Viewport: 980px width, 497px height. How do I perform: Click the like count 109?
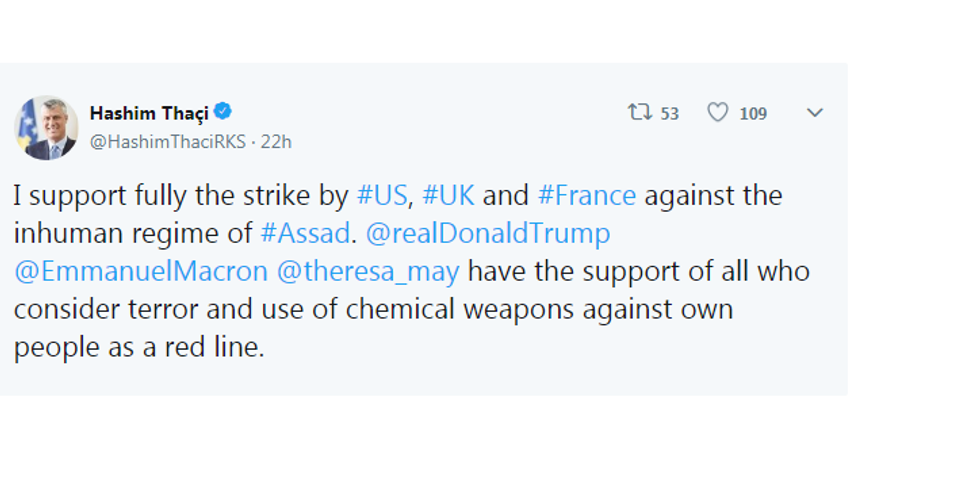pyautogui.click(x=753, y=114)
